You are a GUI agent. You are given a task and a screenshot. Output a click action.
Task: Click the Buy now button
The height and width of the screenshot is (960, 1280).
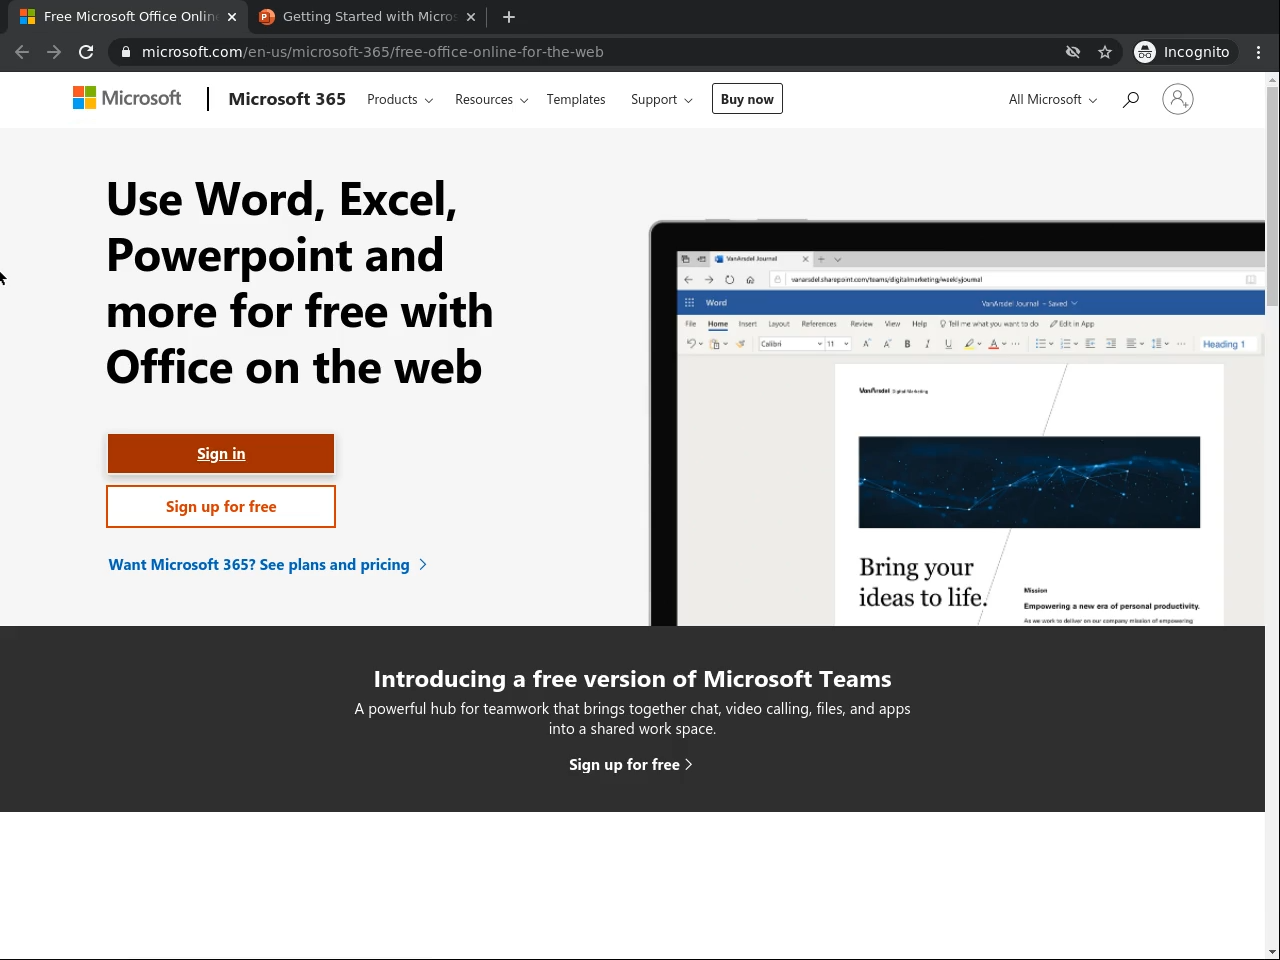click(747, 99)
